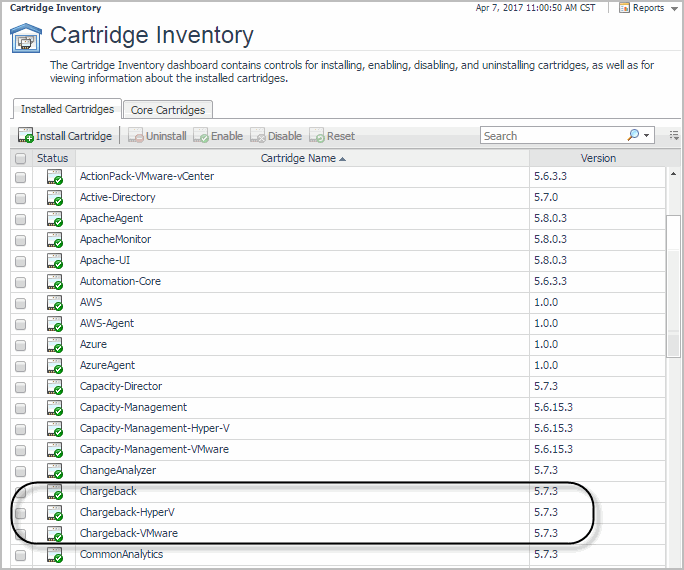Click the Automation-Core status icon

(55, 282)
